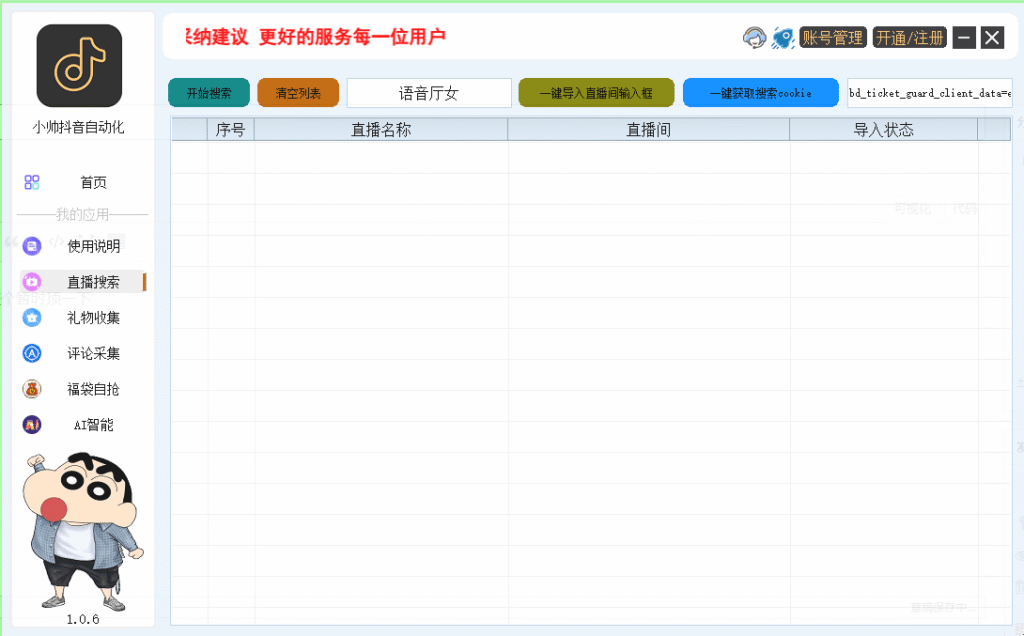Open 福袋自抢 lucky bag icon
1024x636 pixels.
pyautogui.click(x=31, y=389)
